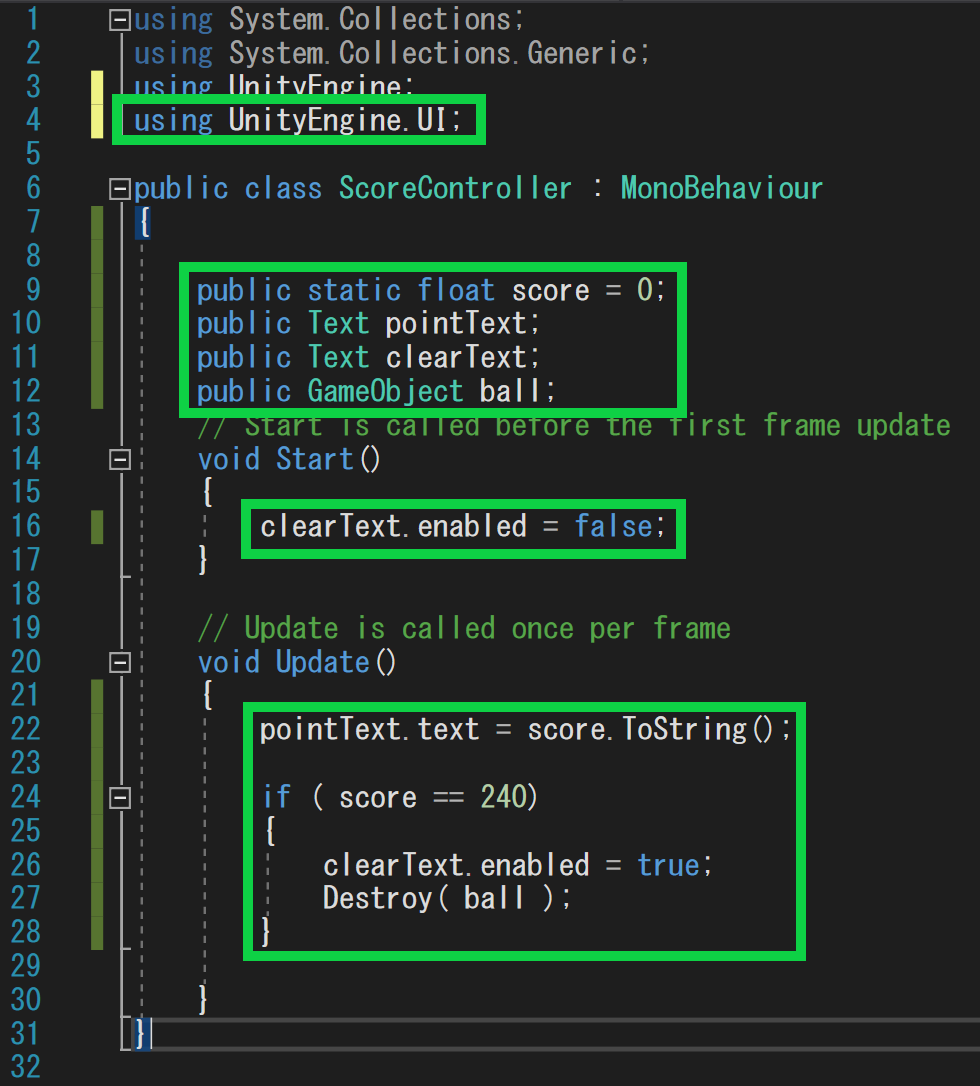Click the "Update is called once per frame" comment
The width and height of the screenshot is (980, 1086).
[487, 628]
